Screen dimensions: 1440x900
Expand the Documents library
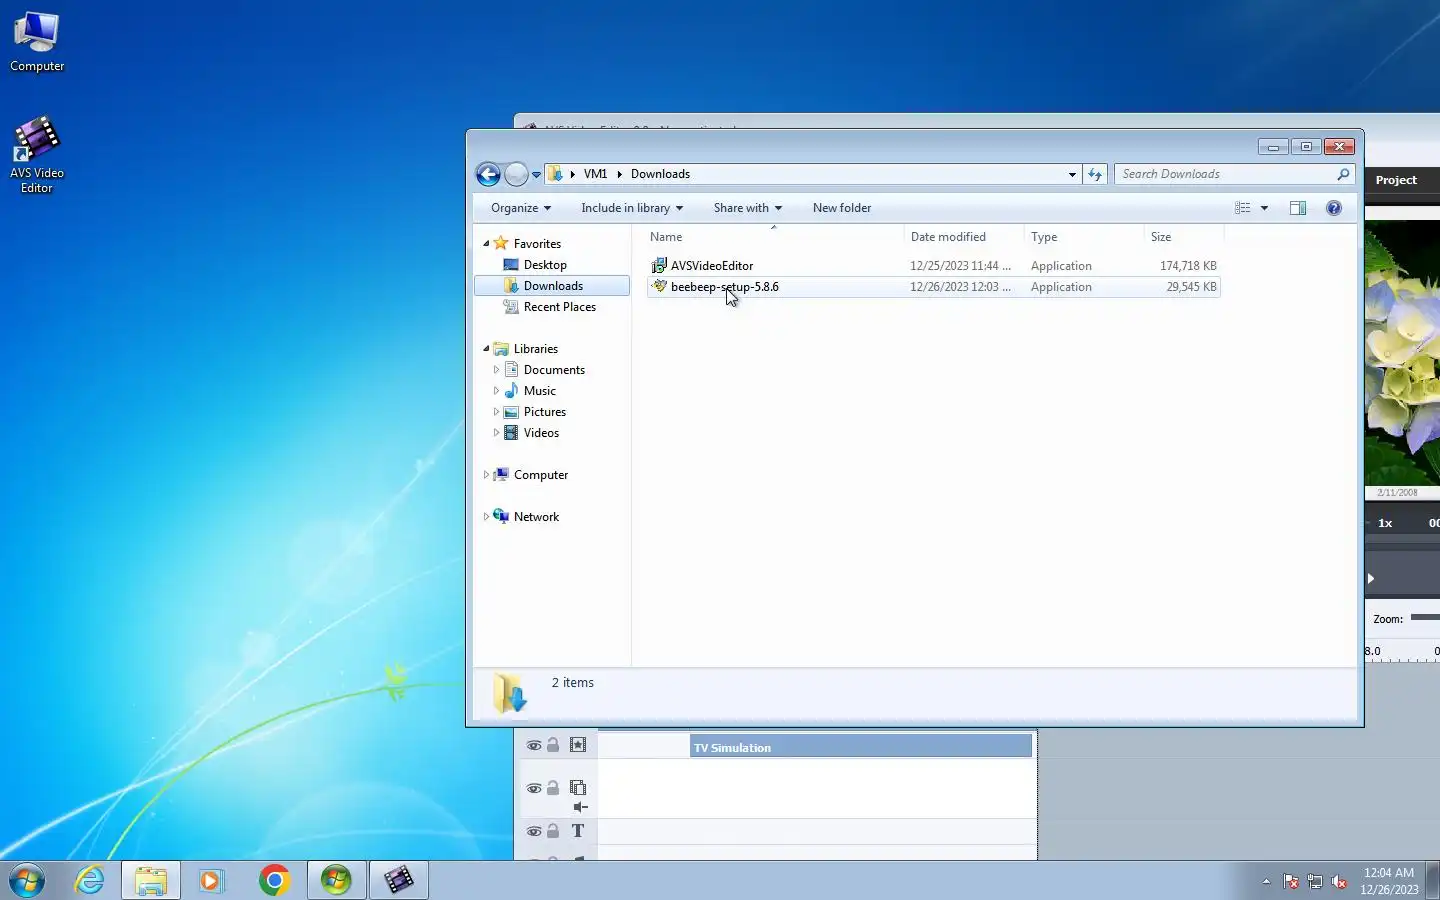tap(496, 370)
